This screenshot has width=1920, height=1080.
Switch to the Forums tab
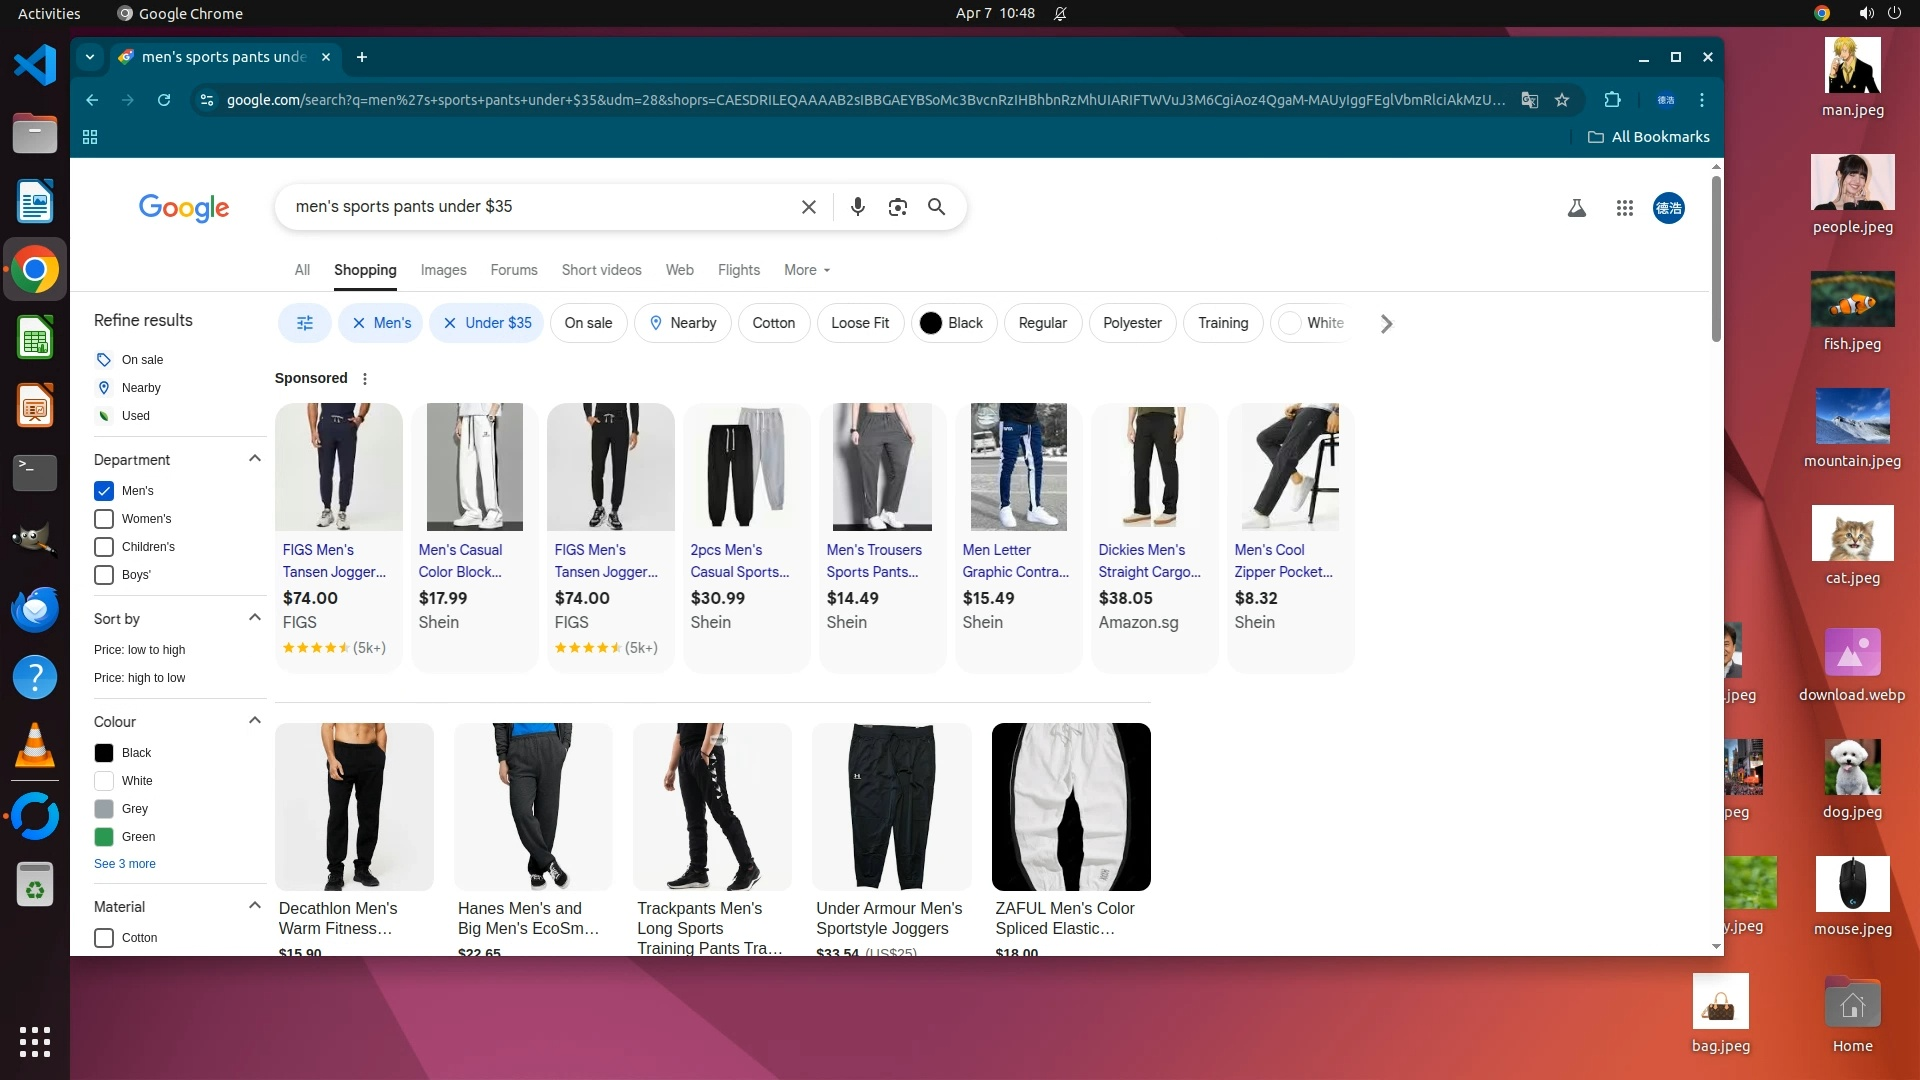click(513, 270)
